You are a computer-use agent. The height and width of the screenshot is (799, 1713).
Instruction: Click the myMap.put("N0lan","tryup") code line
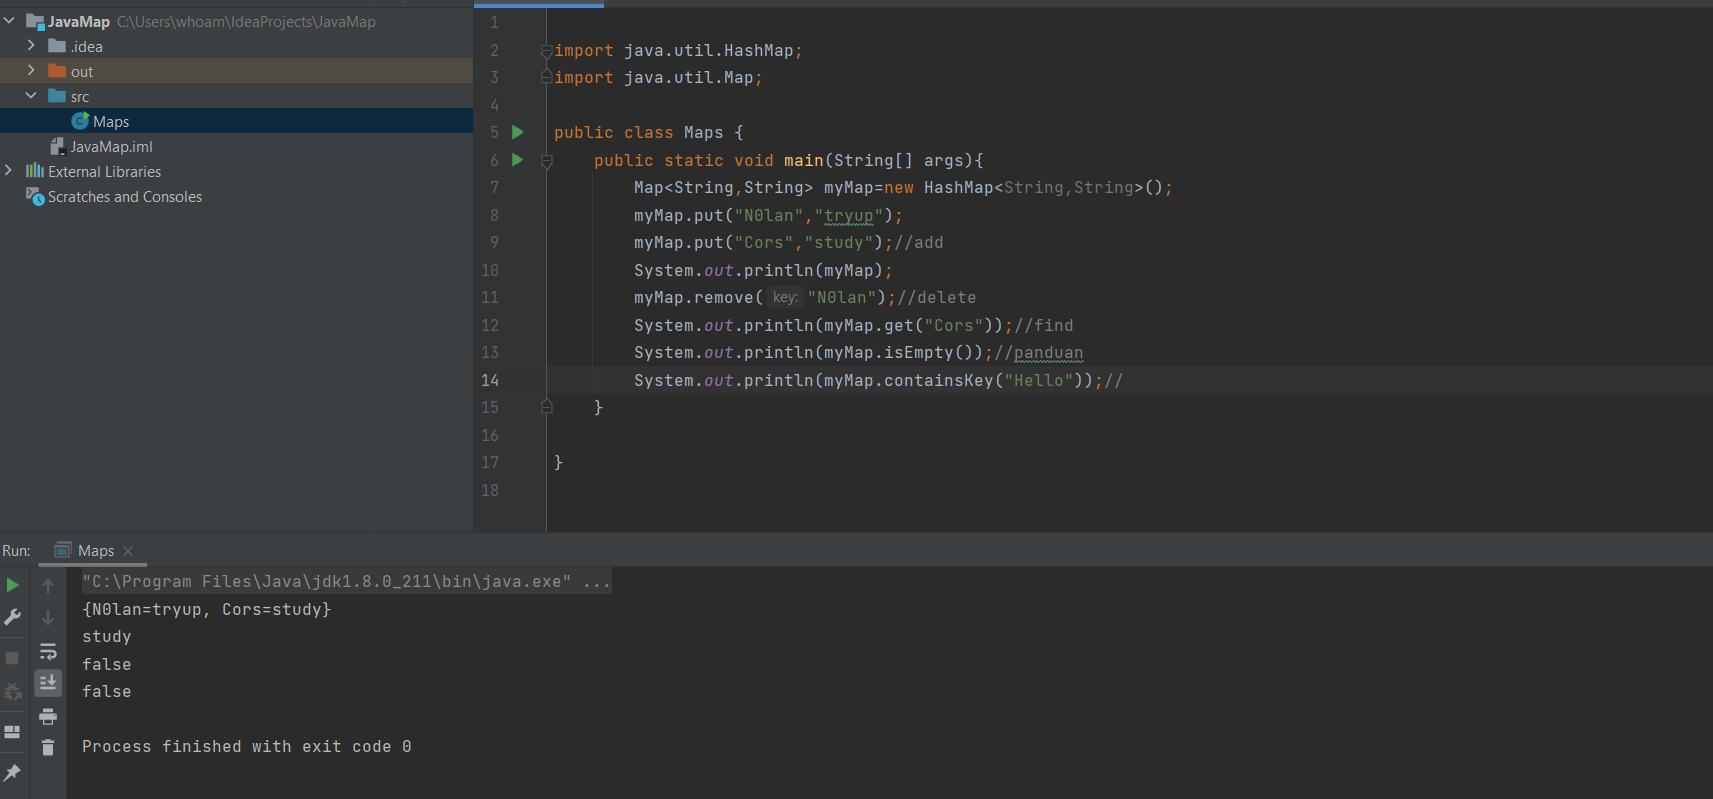[x=768, y=215]
